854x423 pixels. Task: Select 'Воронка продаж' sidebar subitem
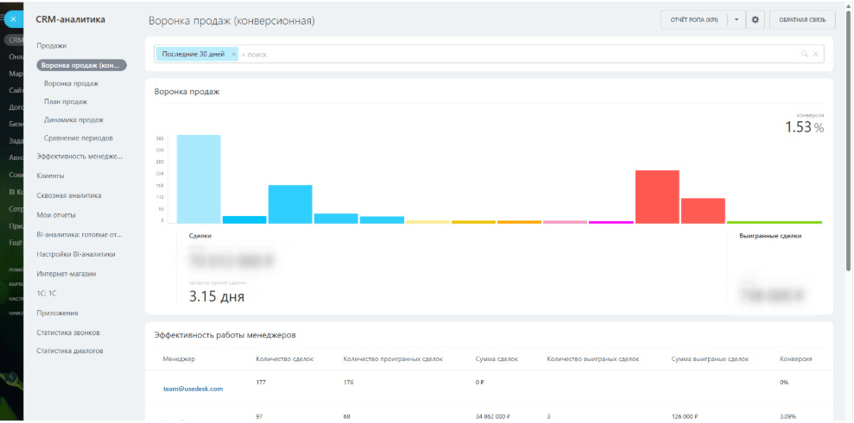click(x=71, y=84)
